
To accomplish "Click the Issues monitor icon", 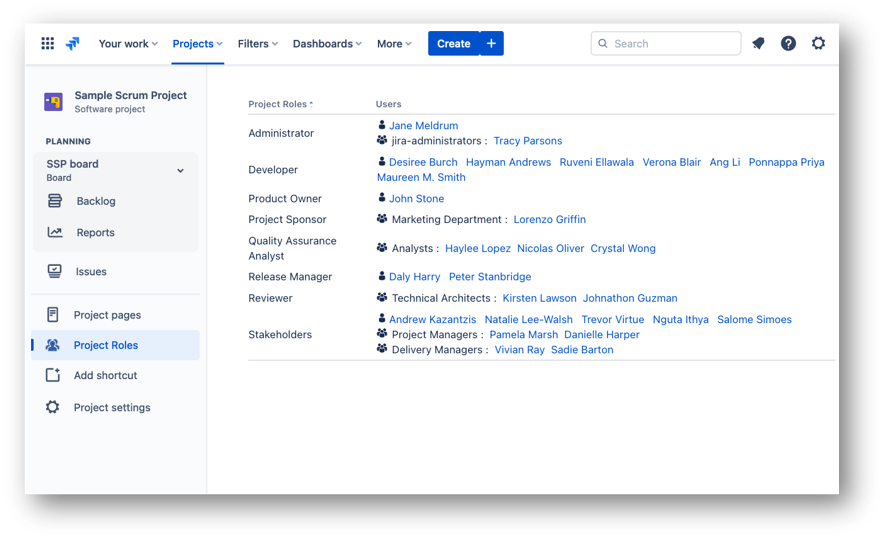I will point(55,271).
